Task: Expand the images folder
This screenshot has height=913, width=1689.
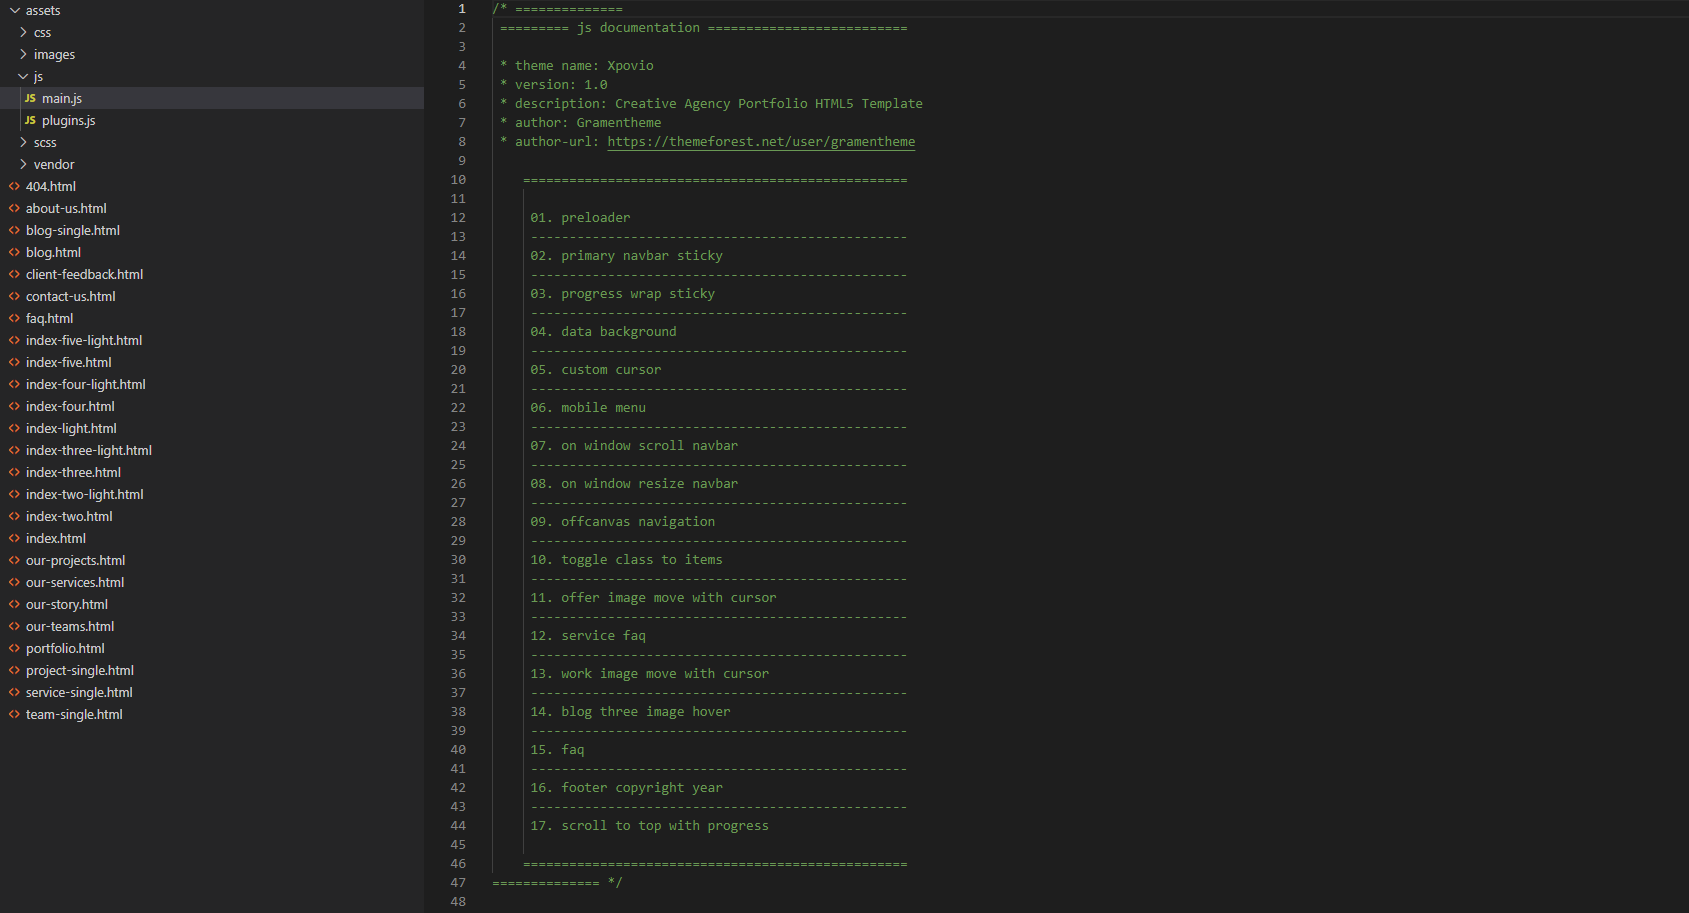Action: tap(23, 54)
